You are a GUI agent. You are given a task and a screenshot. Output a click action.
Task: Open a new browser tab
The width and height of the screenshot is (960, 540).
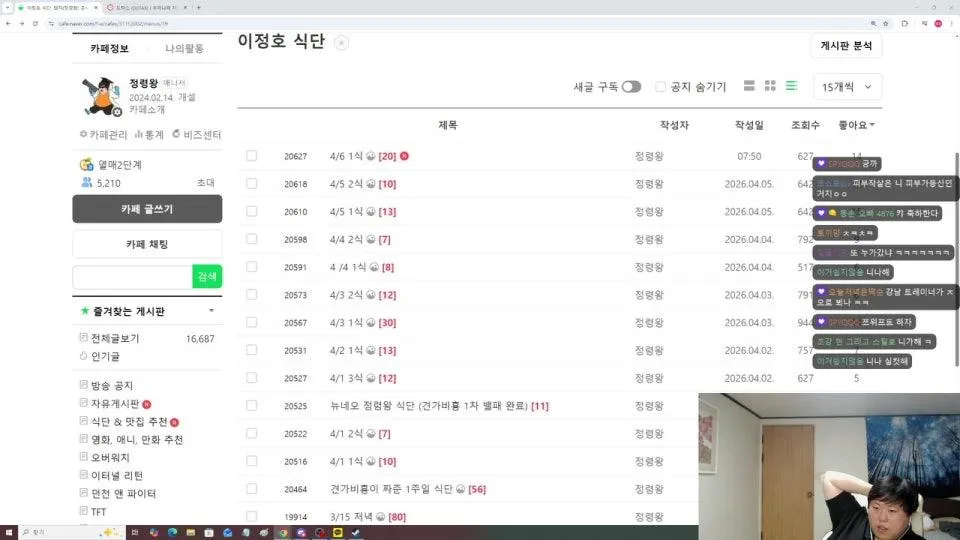[x=198, y=8]
